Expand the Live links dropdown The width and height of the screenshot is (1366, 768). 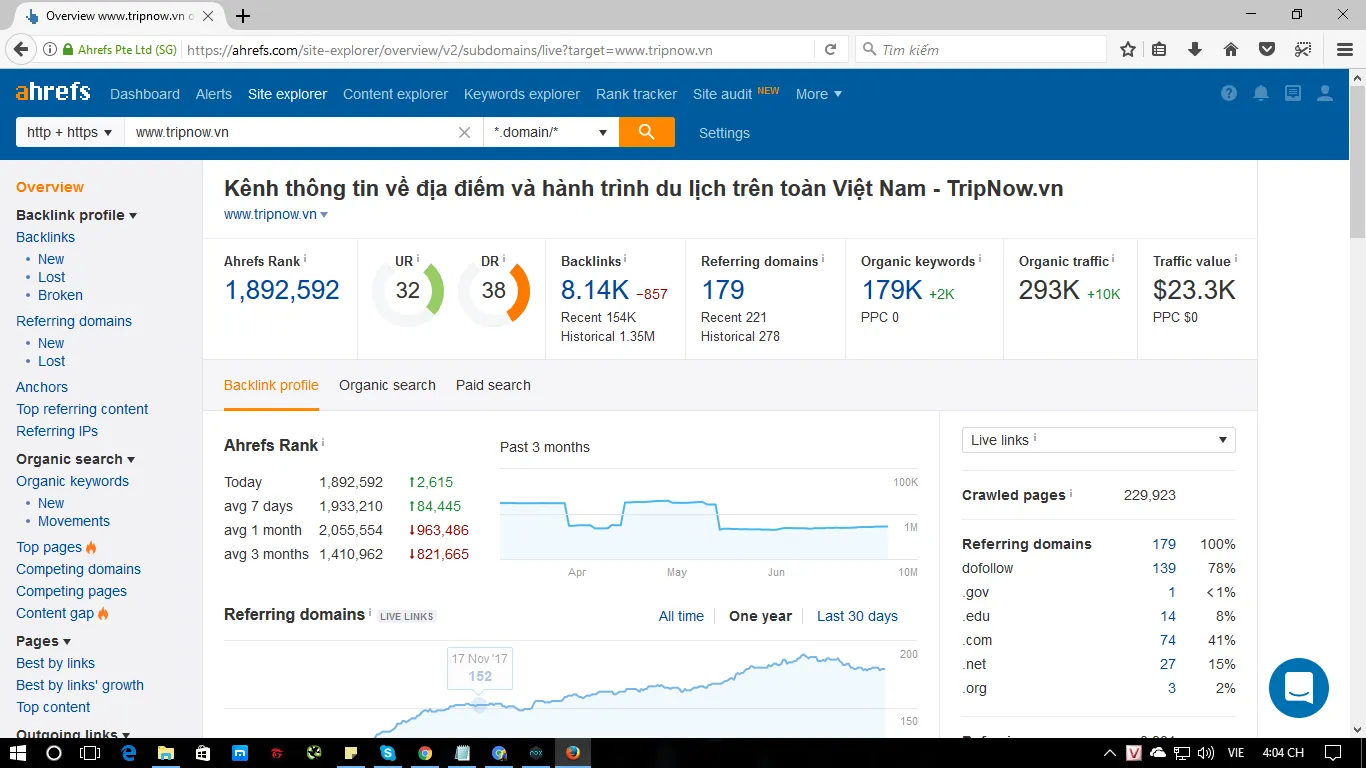click(1098, 440)
